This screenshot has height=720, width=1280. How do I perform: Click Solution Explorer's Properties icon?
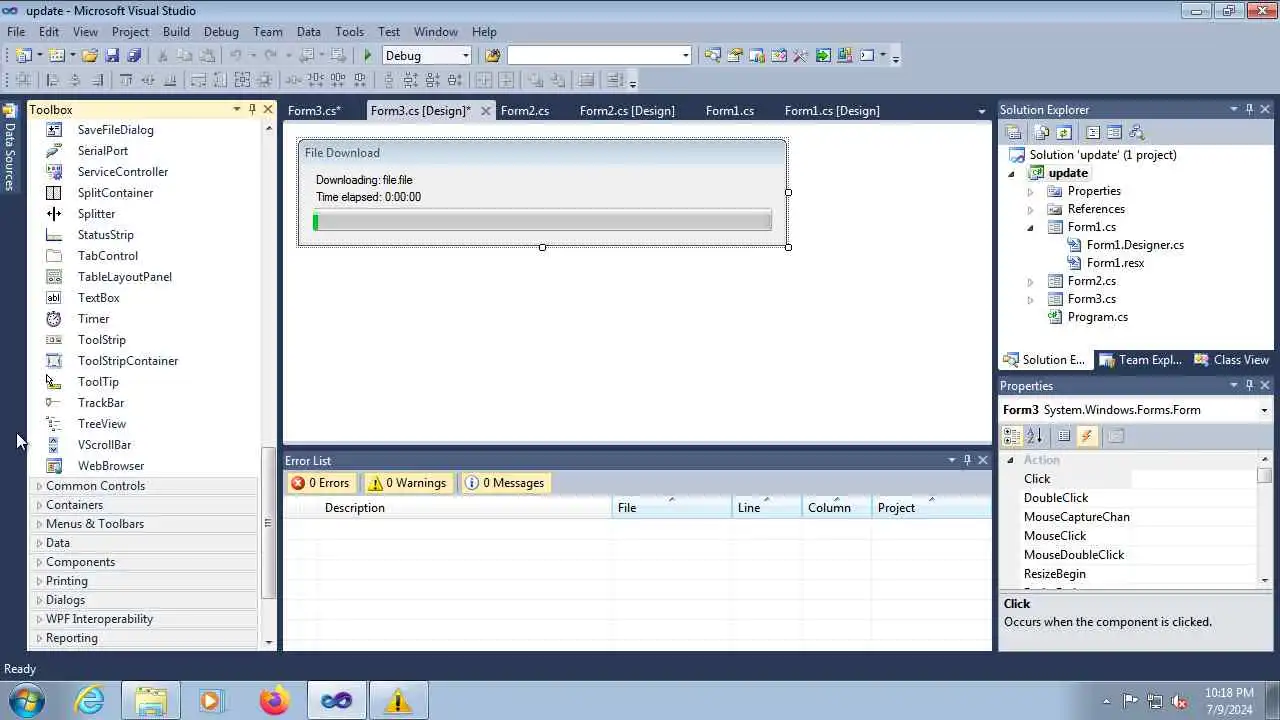(x=1013, y=132)
